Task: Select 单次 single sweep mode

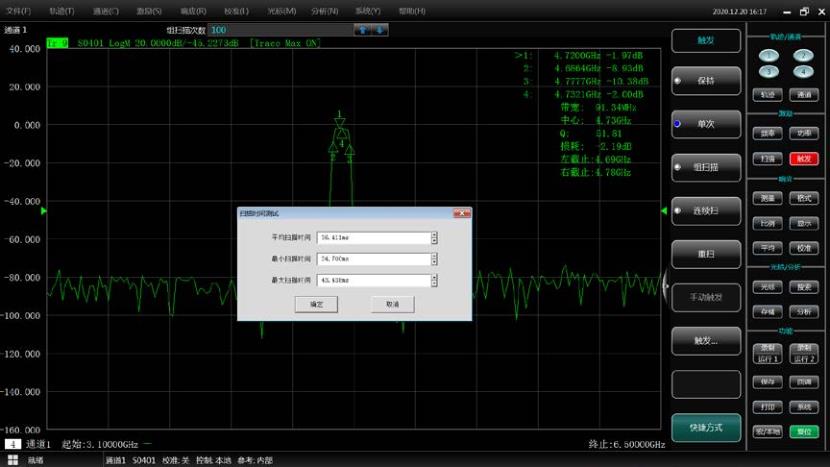Action: click(x=705, y=124)
